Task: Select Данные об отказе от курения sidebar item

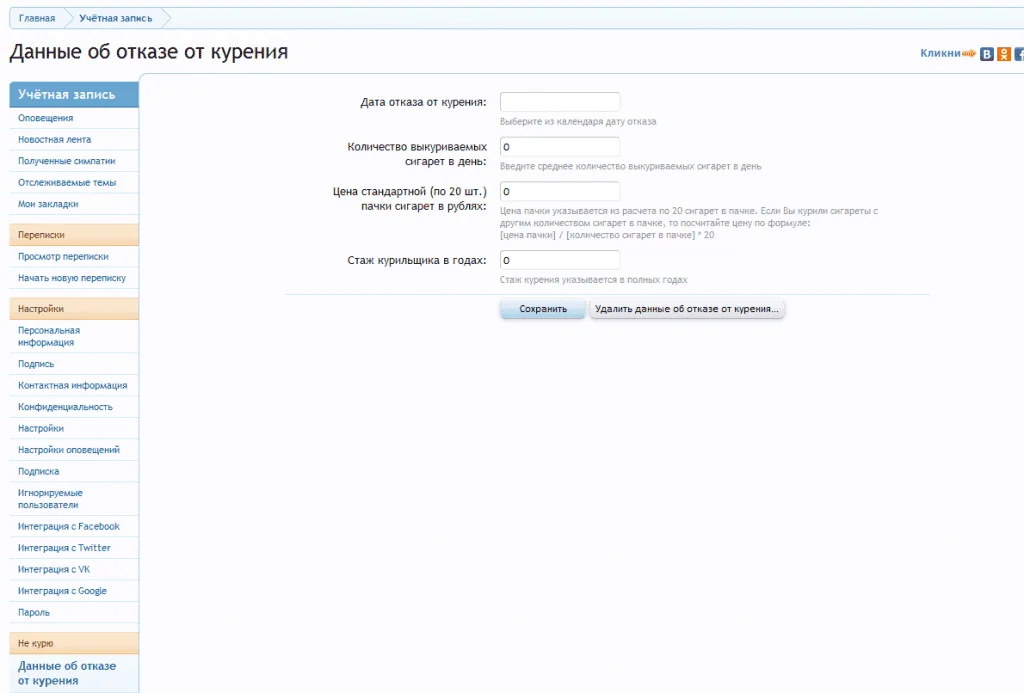Action: tap(63, 672)
